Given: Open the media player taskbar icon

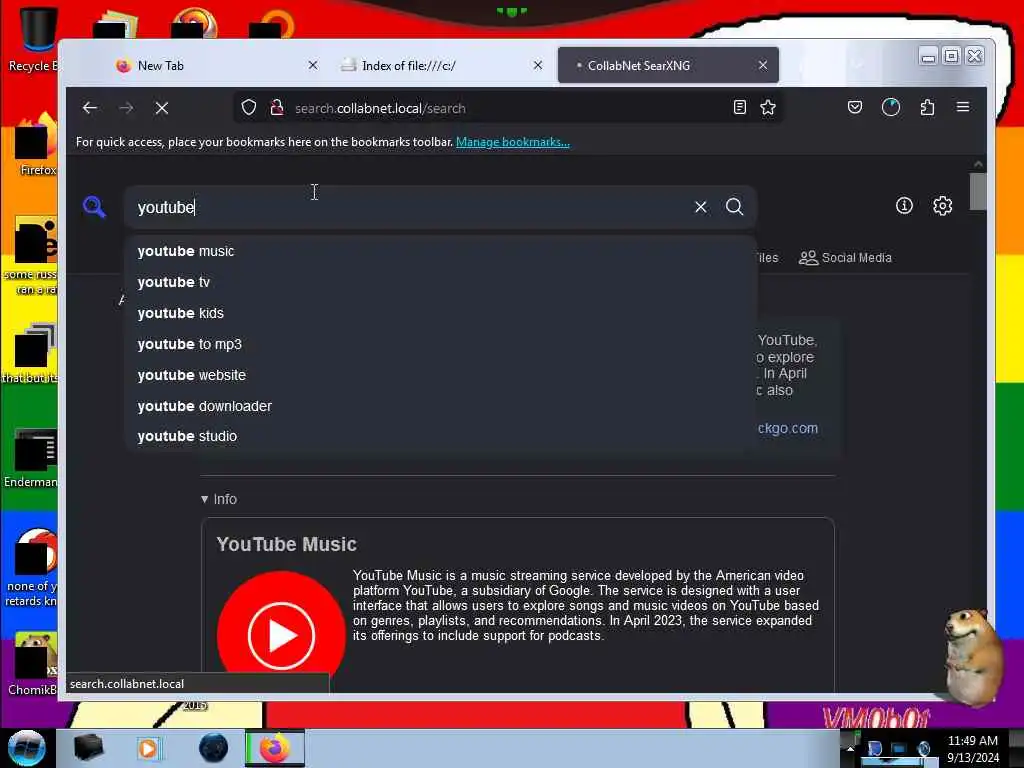Looking at the screenshot, I should 148,748.
